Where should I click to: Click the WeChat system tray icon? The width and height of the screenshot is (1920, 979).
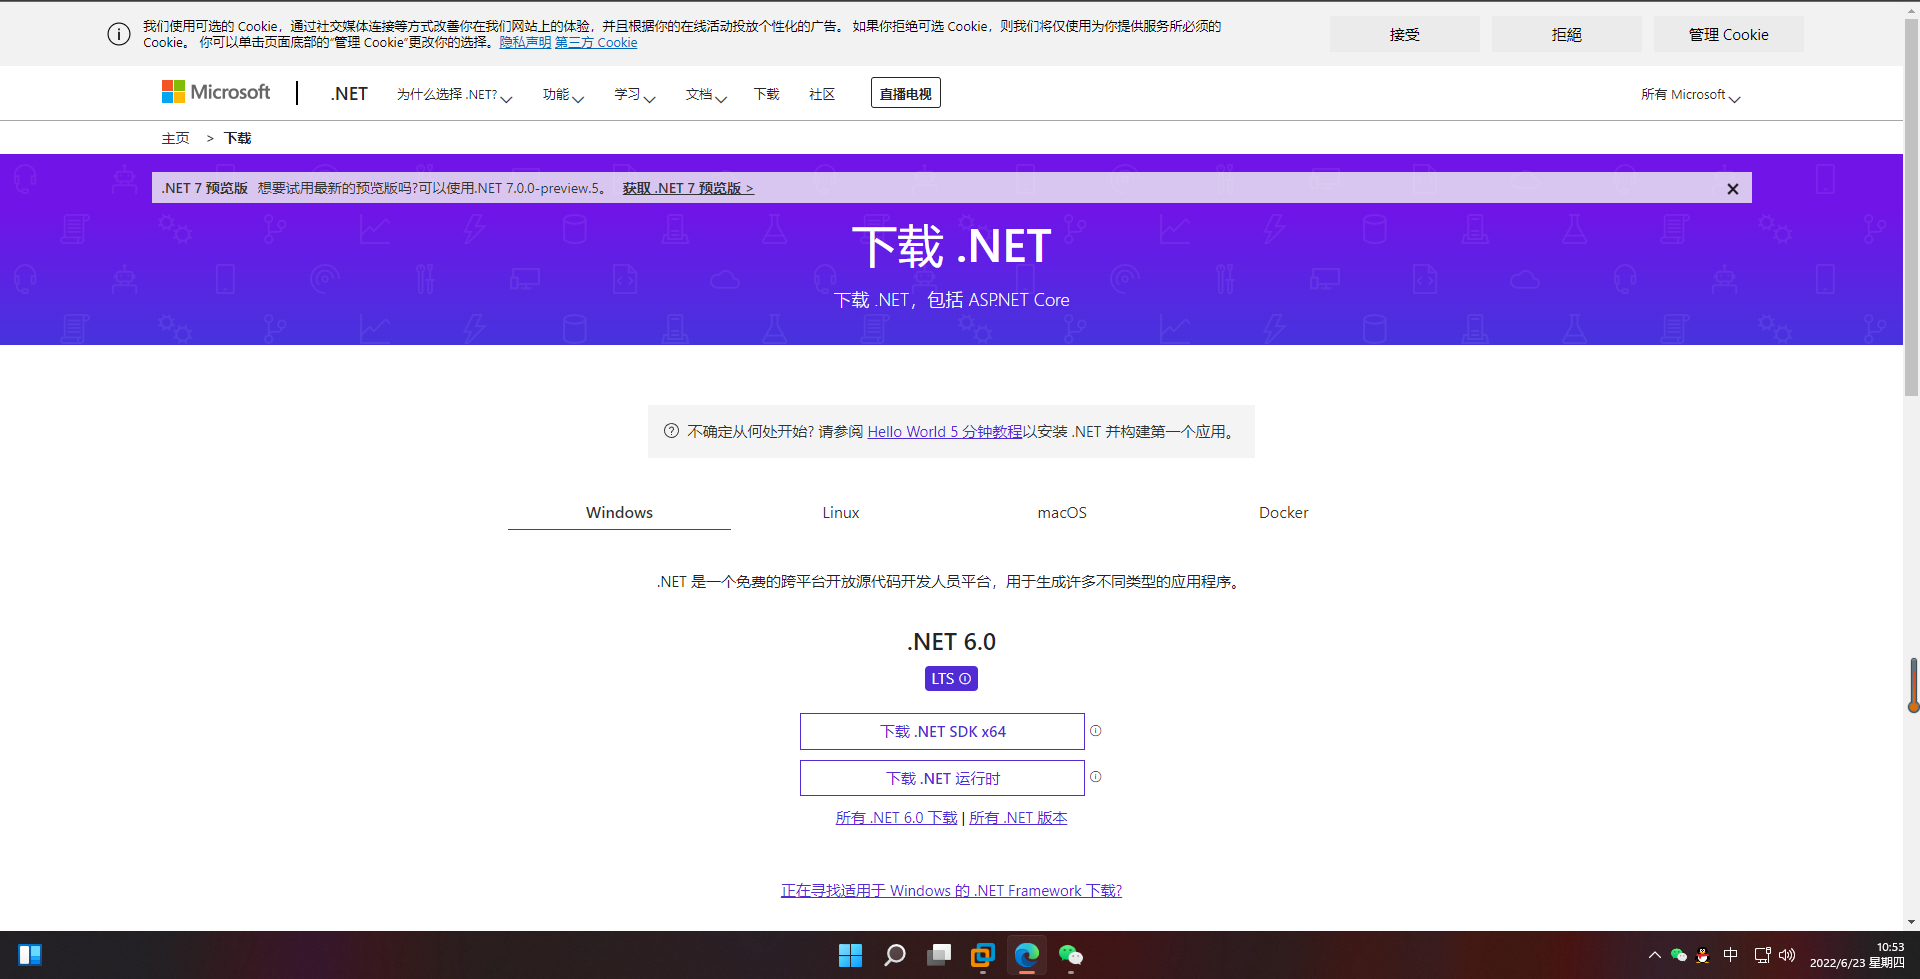click(x=1679, y=955)
